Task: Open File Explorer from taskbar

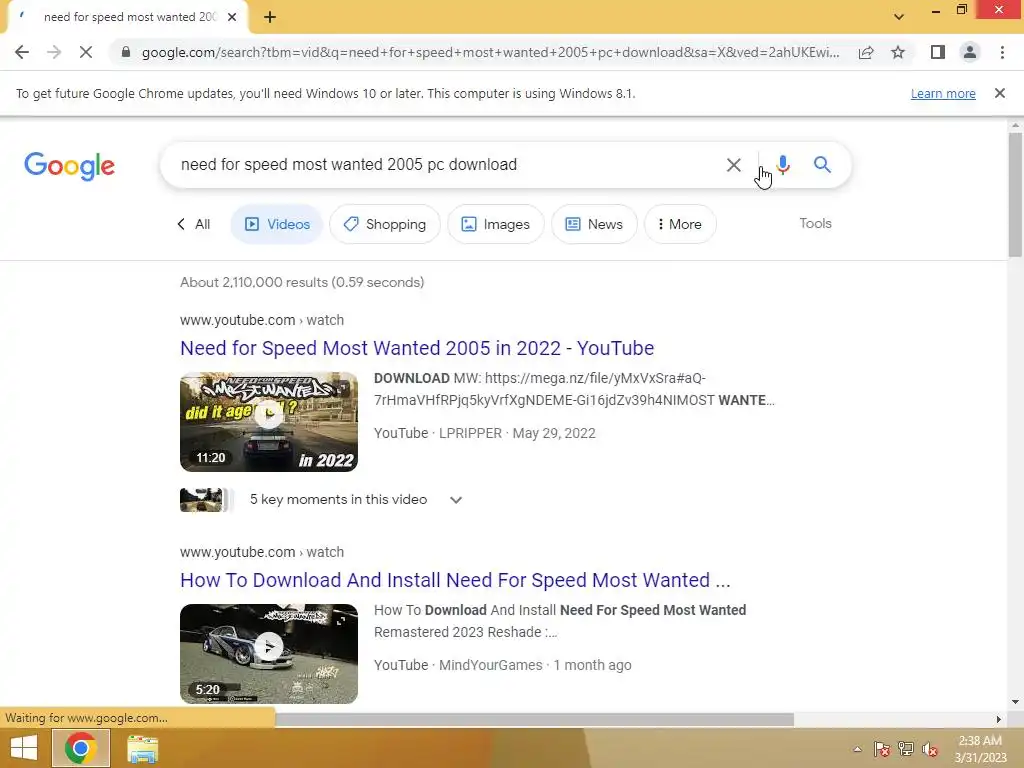Action: 142,748
